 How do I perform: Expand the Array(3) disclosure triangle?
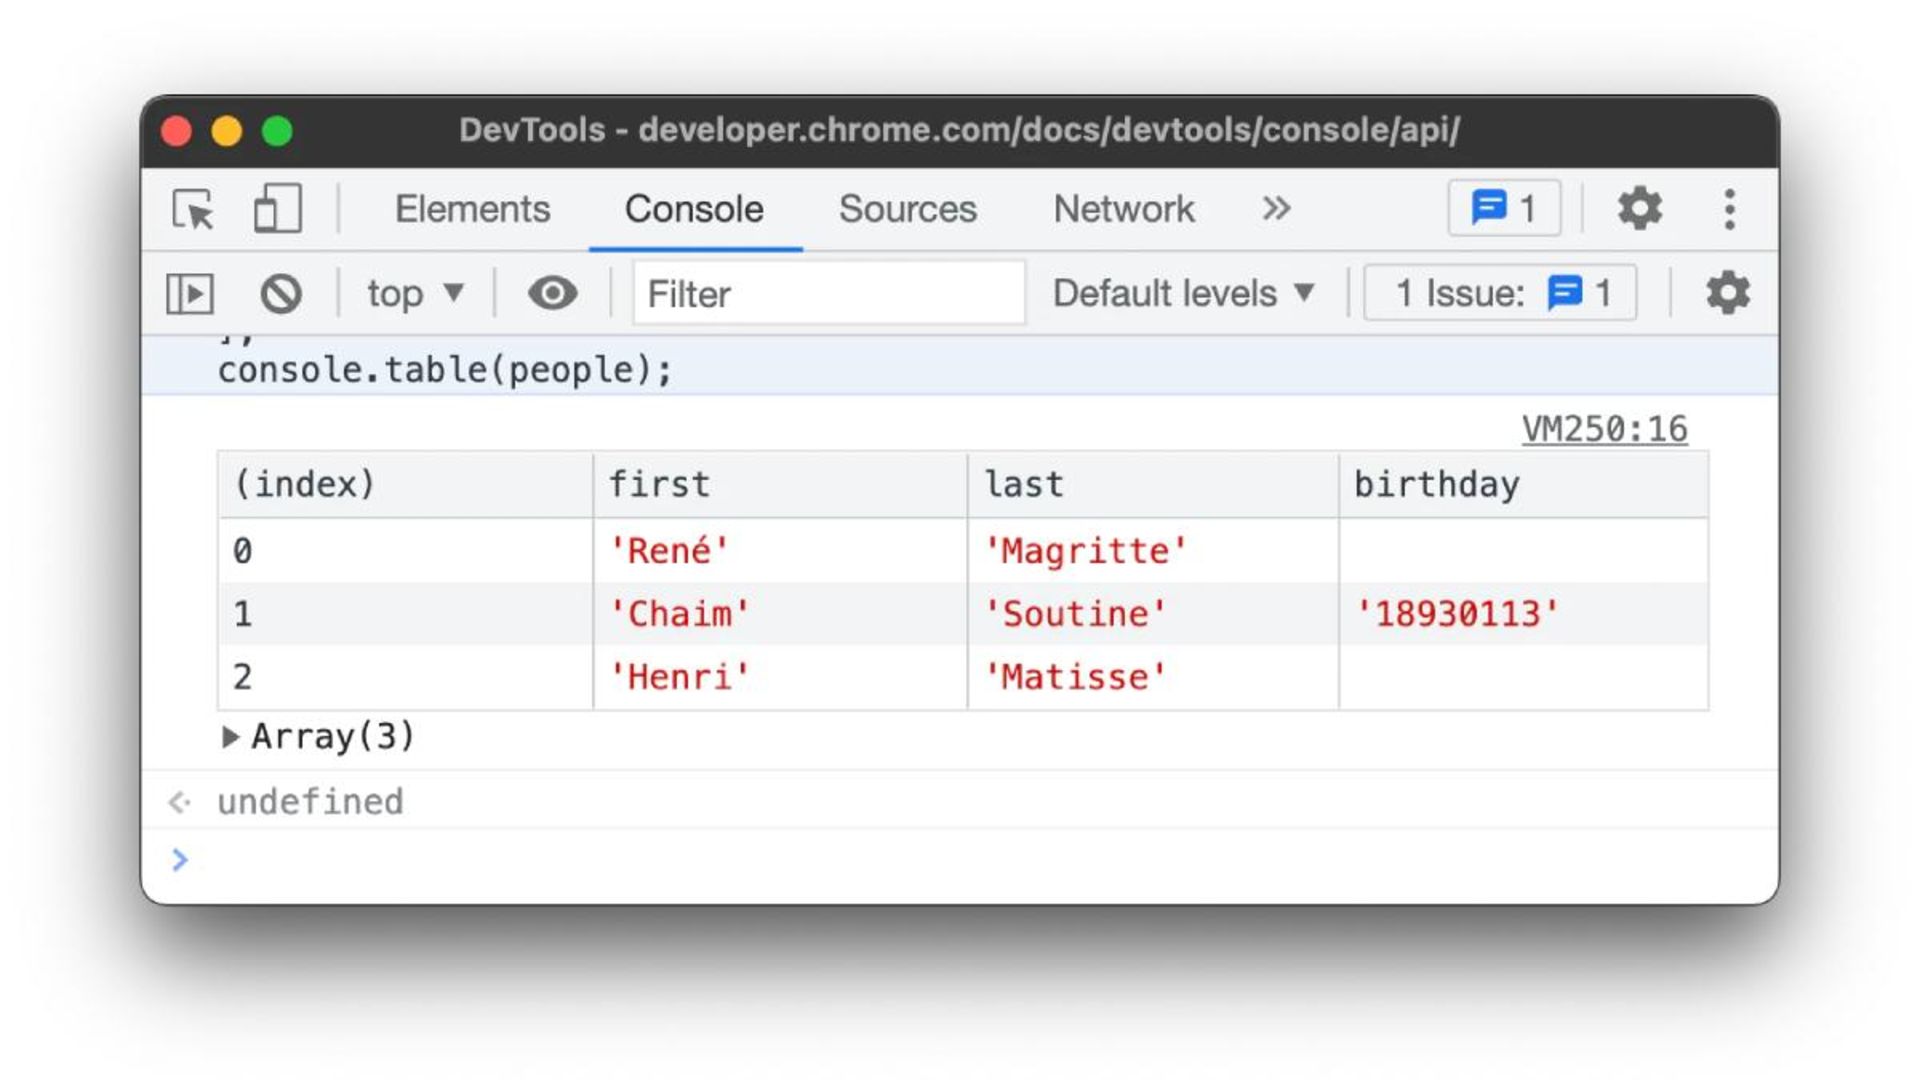click(230, 737)
